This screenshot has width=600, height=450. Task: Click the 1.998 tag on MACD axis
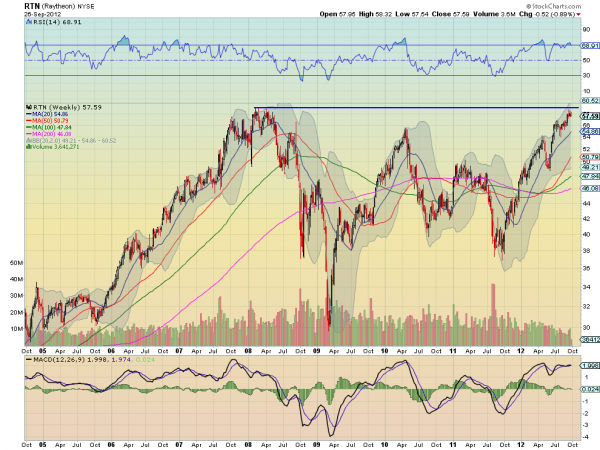pyautogui.click(x=590, y=365)
